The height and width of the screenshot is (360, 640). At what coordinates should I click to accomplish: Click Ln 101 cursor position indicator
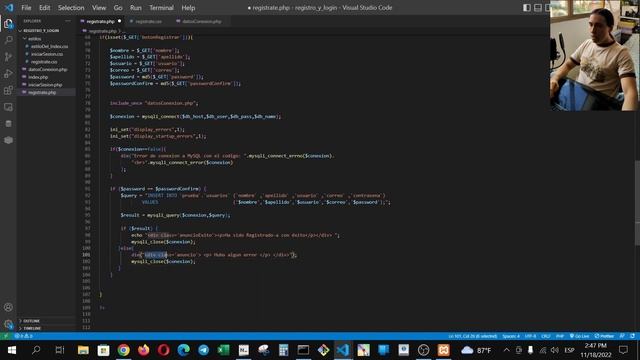click(473, 336)
